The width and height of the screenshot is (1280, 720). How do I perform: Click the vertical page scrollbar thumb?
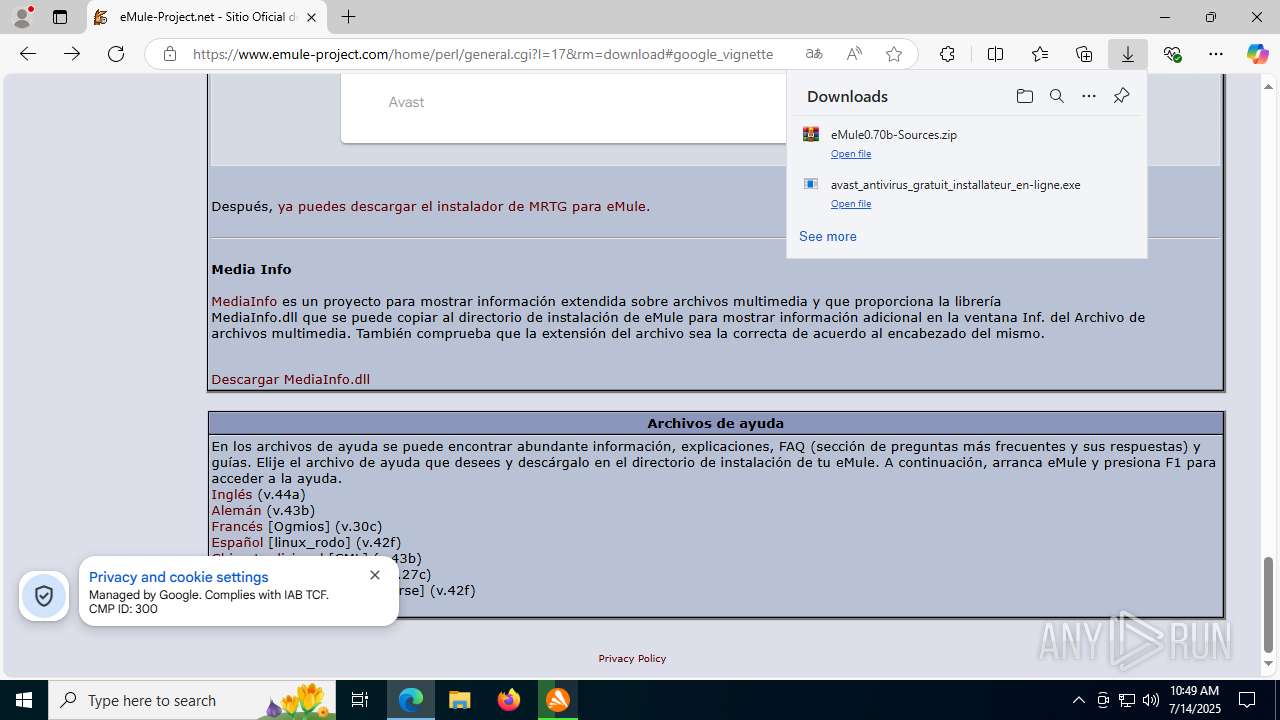coord(1269,605)
